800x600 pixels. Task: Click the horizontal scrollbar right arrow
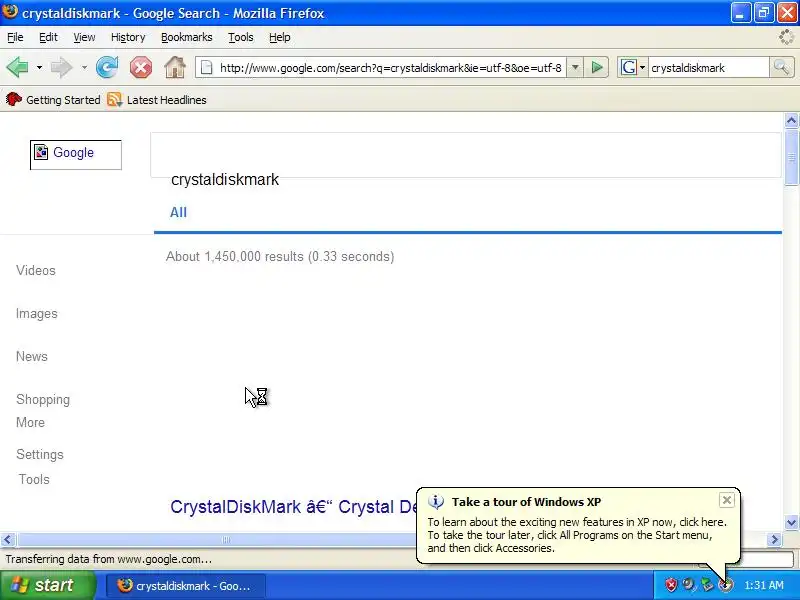[774, 539]
